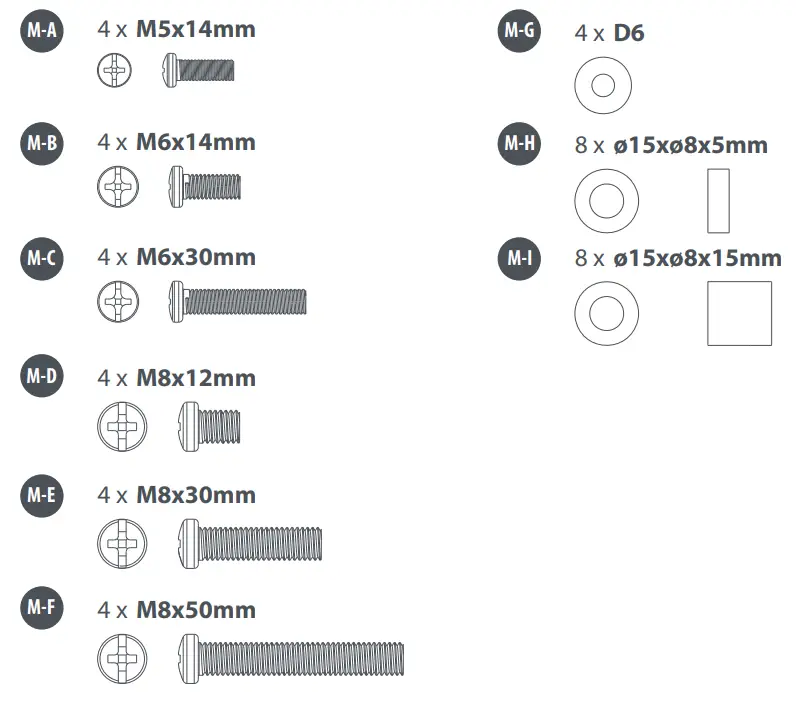804x705 pixels.
Task: Select the "8 x ø15xø8x15mm" text label
Action: (678, 259)
